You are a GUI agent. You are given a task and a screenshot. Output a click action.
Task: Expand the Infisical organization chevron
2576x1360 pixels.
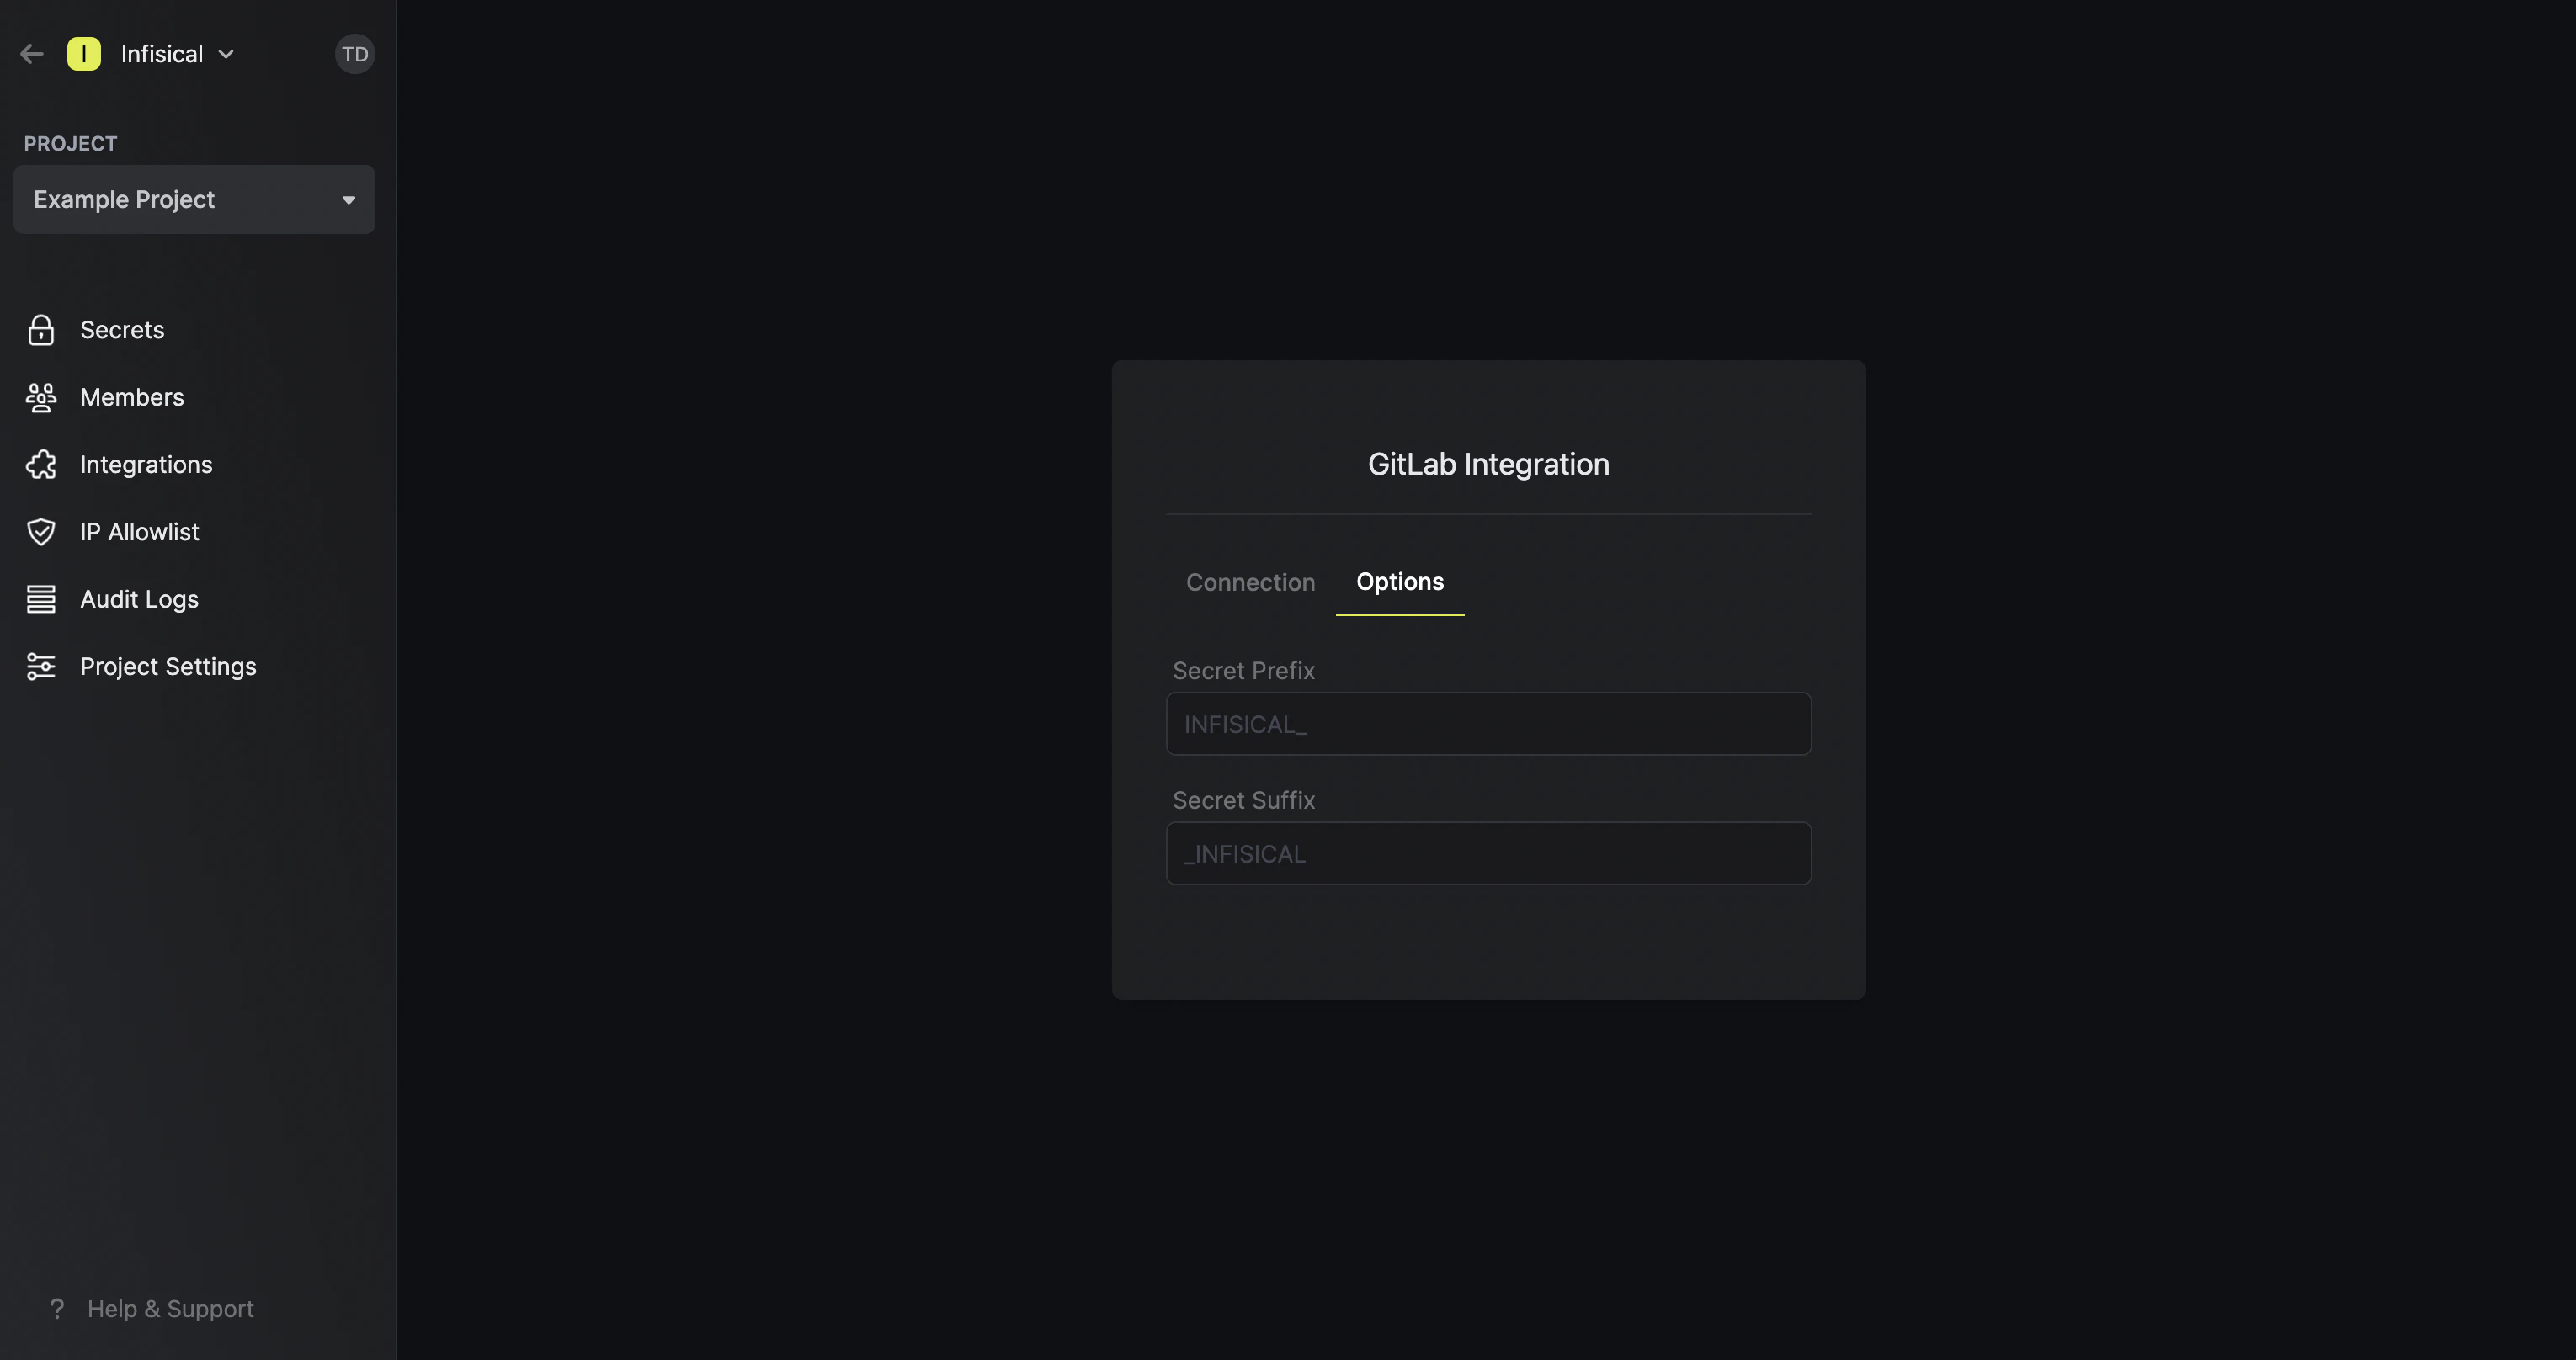(x=226, y=54)
